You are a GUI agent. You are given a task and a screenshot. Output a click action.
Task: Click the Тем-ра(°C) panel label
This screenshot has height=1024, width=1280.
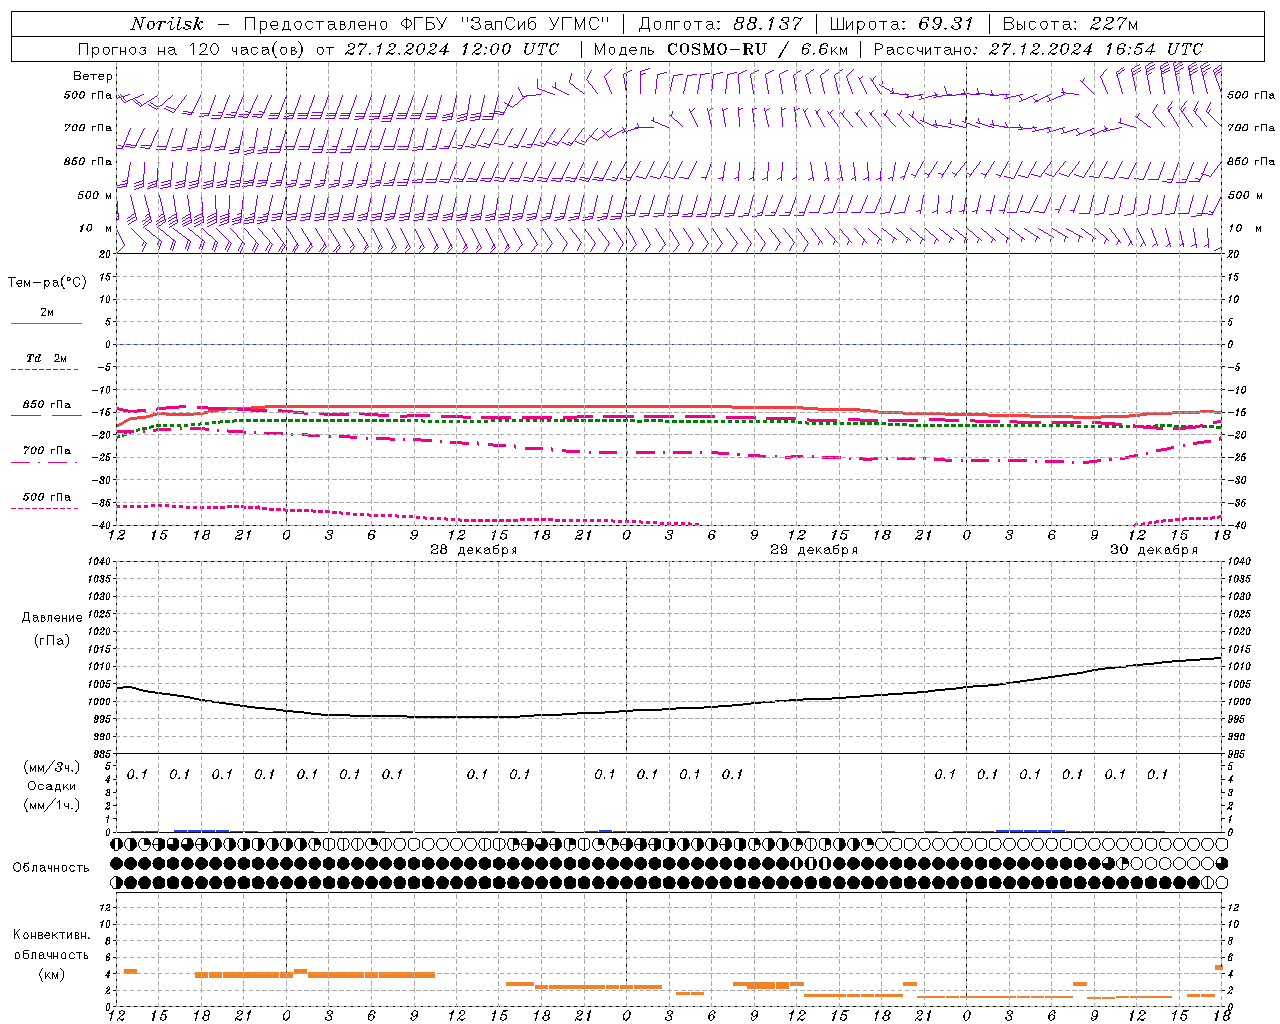coord(47,283)
